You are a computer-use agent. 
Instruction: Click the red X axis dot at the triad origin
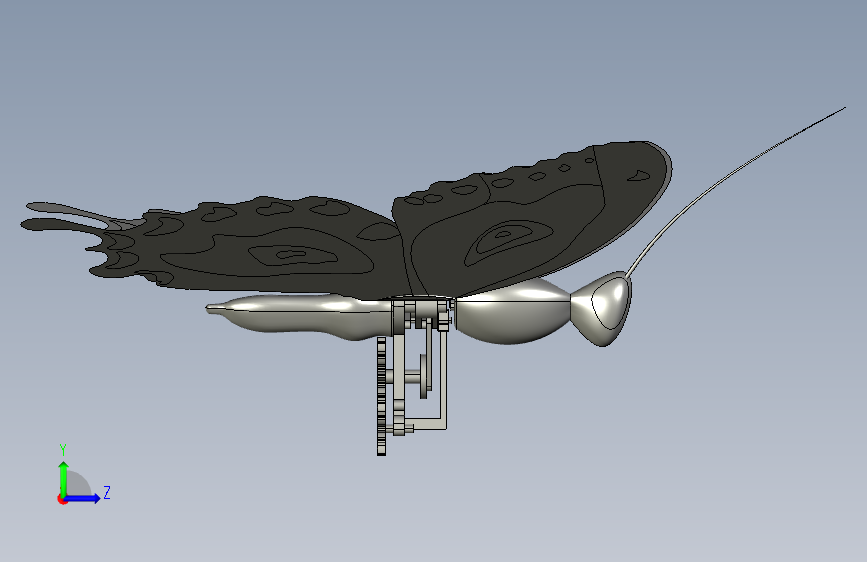pos(62,499)
